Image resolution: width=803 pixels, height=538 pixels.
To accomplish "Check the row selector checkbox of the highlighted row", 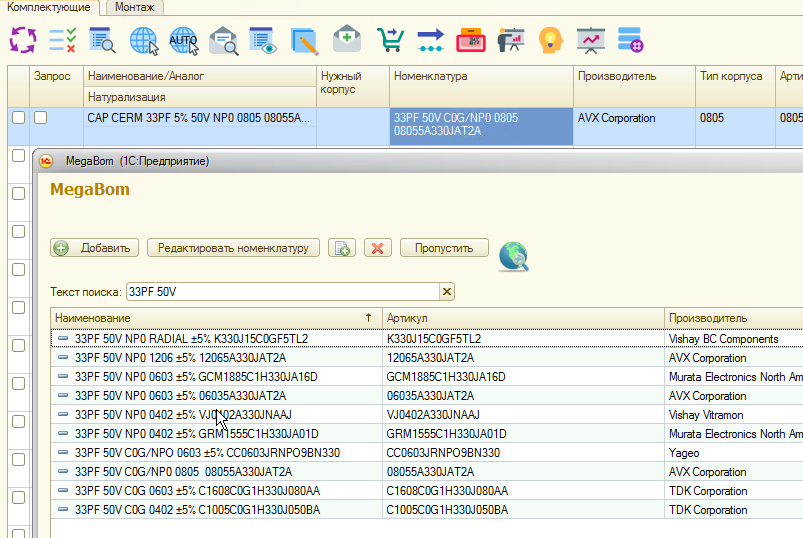I will coord(18,118).
